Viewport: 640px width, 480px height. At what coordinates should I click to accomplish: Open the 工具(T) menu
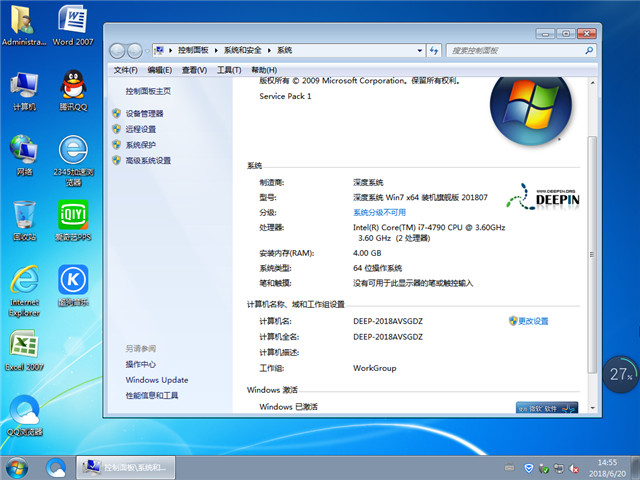pos(229,70)
